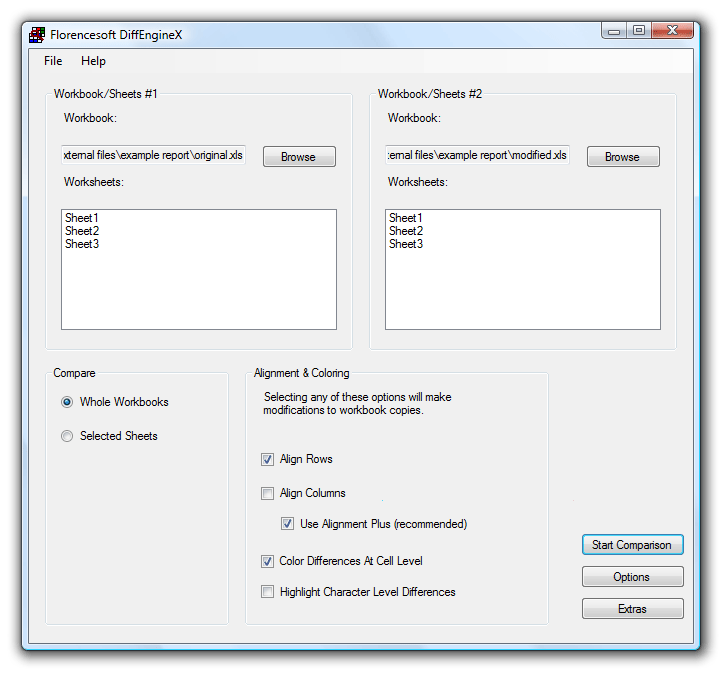Select Sheet1 in Workbook #2 list
The image size is (721, 673).
pos(406,218)
